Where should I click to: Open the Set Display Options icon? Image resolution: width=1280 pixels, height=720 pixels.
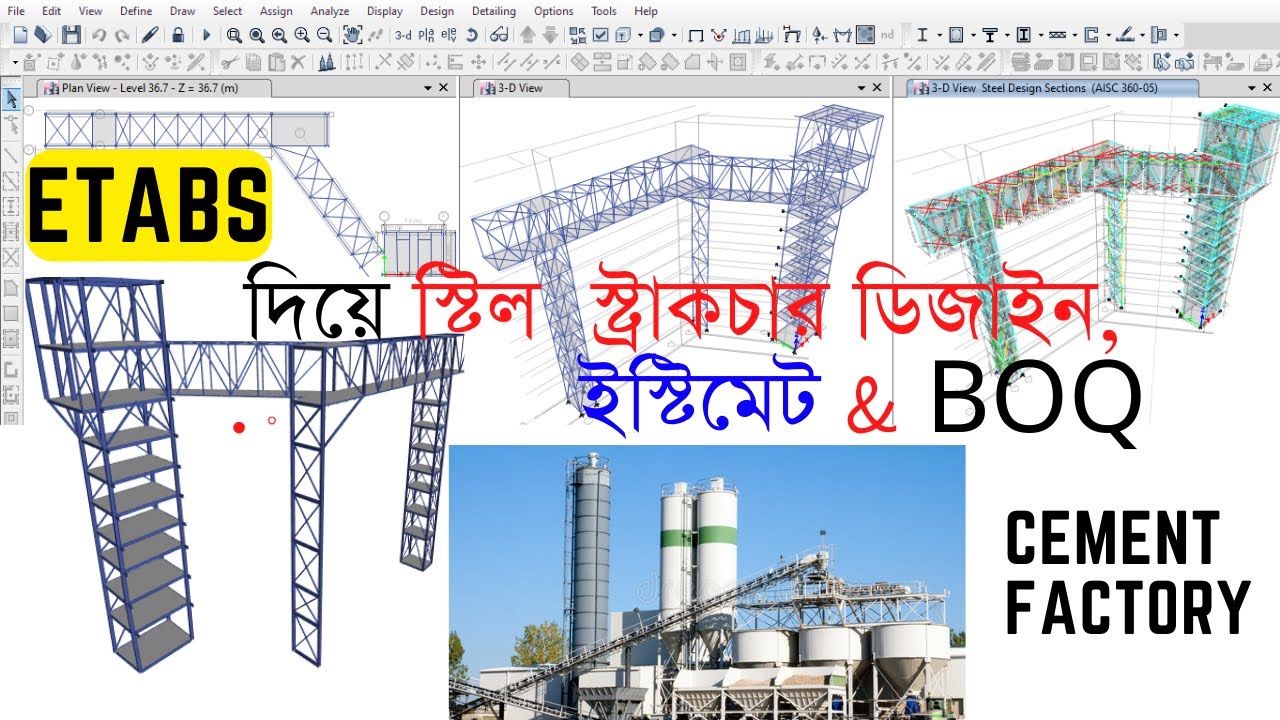click(578, 35)
